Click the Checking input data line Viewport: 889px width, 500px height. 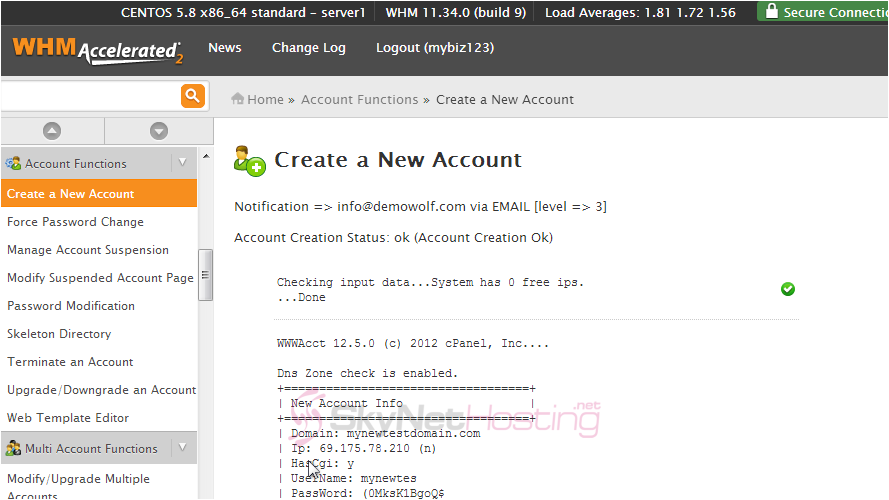click(x=430, y=282)
